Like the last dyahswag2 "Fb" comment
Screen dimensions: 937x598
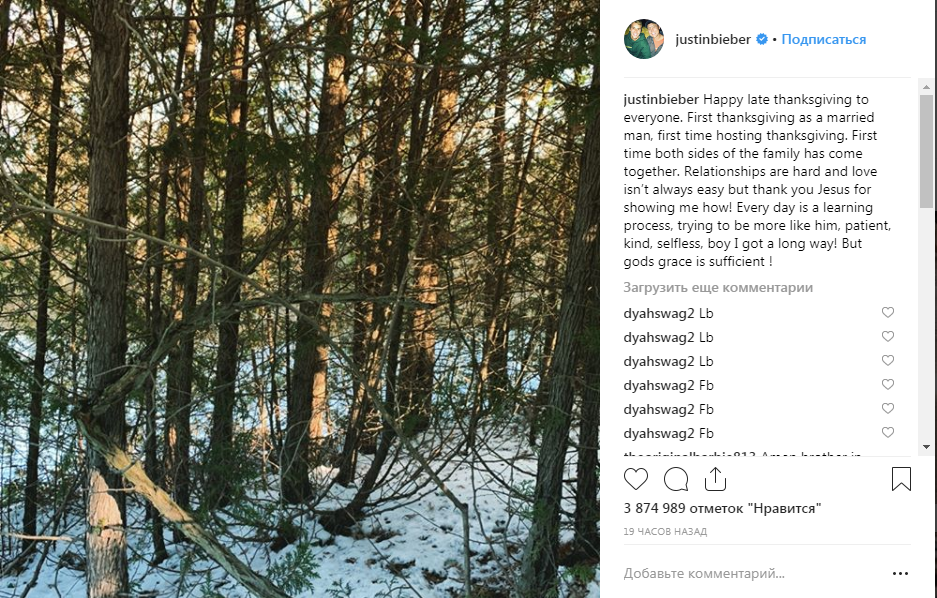point(887,433)
